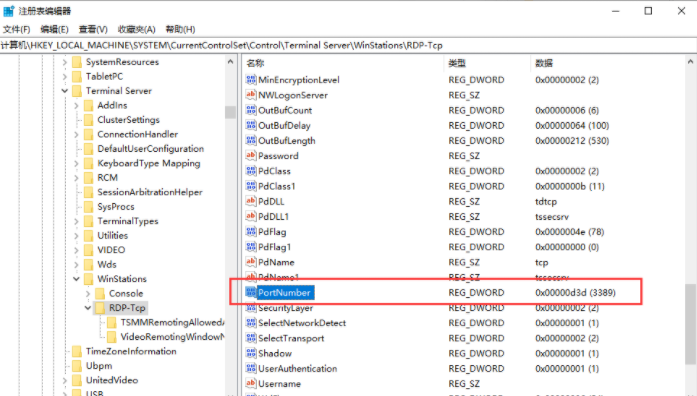
Task: Click the RDP-Tcp folder icon
Action: (100, 308)
